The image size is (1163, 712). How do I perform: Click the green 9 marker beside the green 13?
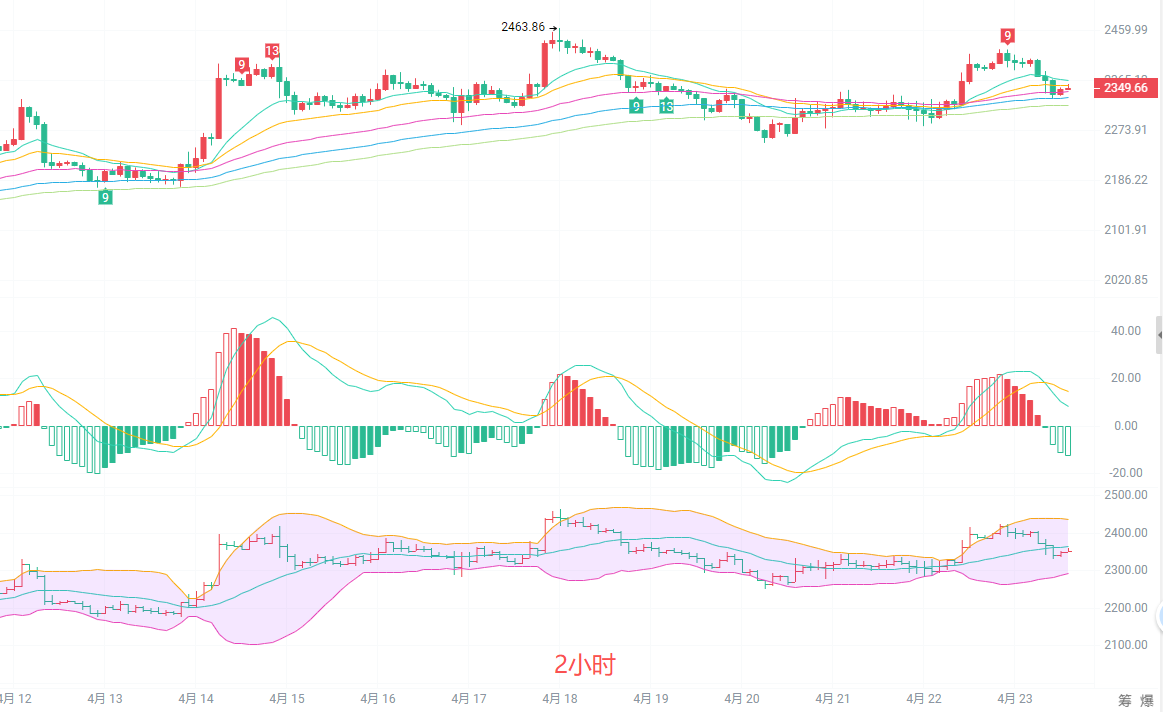coord(636,105)
